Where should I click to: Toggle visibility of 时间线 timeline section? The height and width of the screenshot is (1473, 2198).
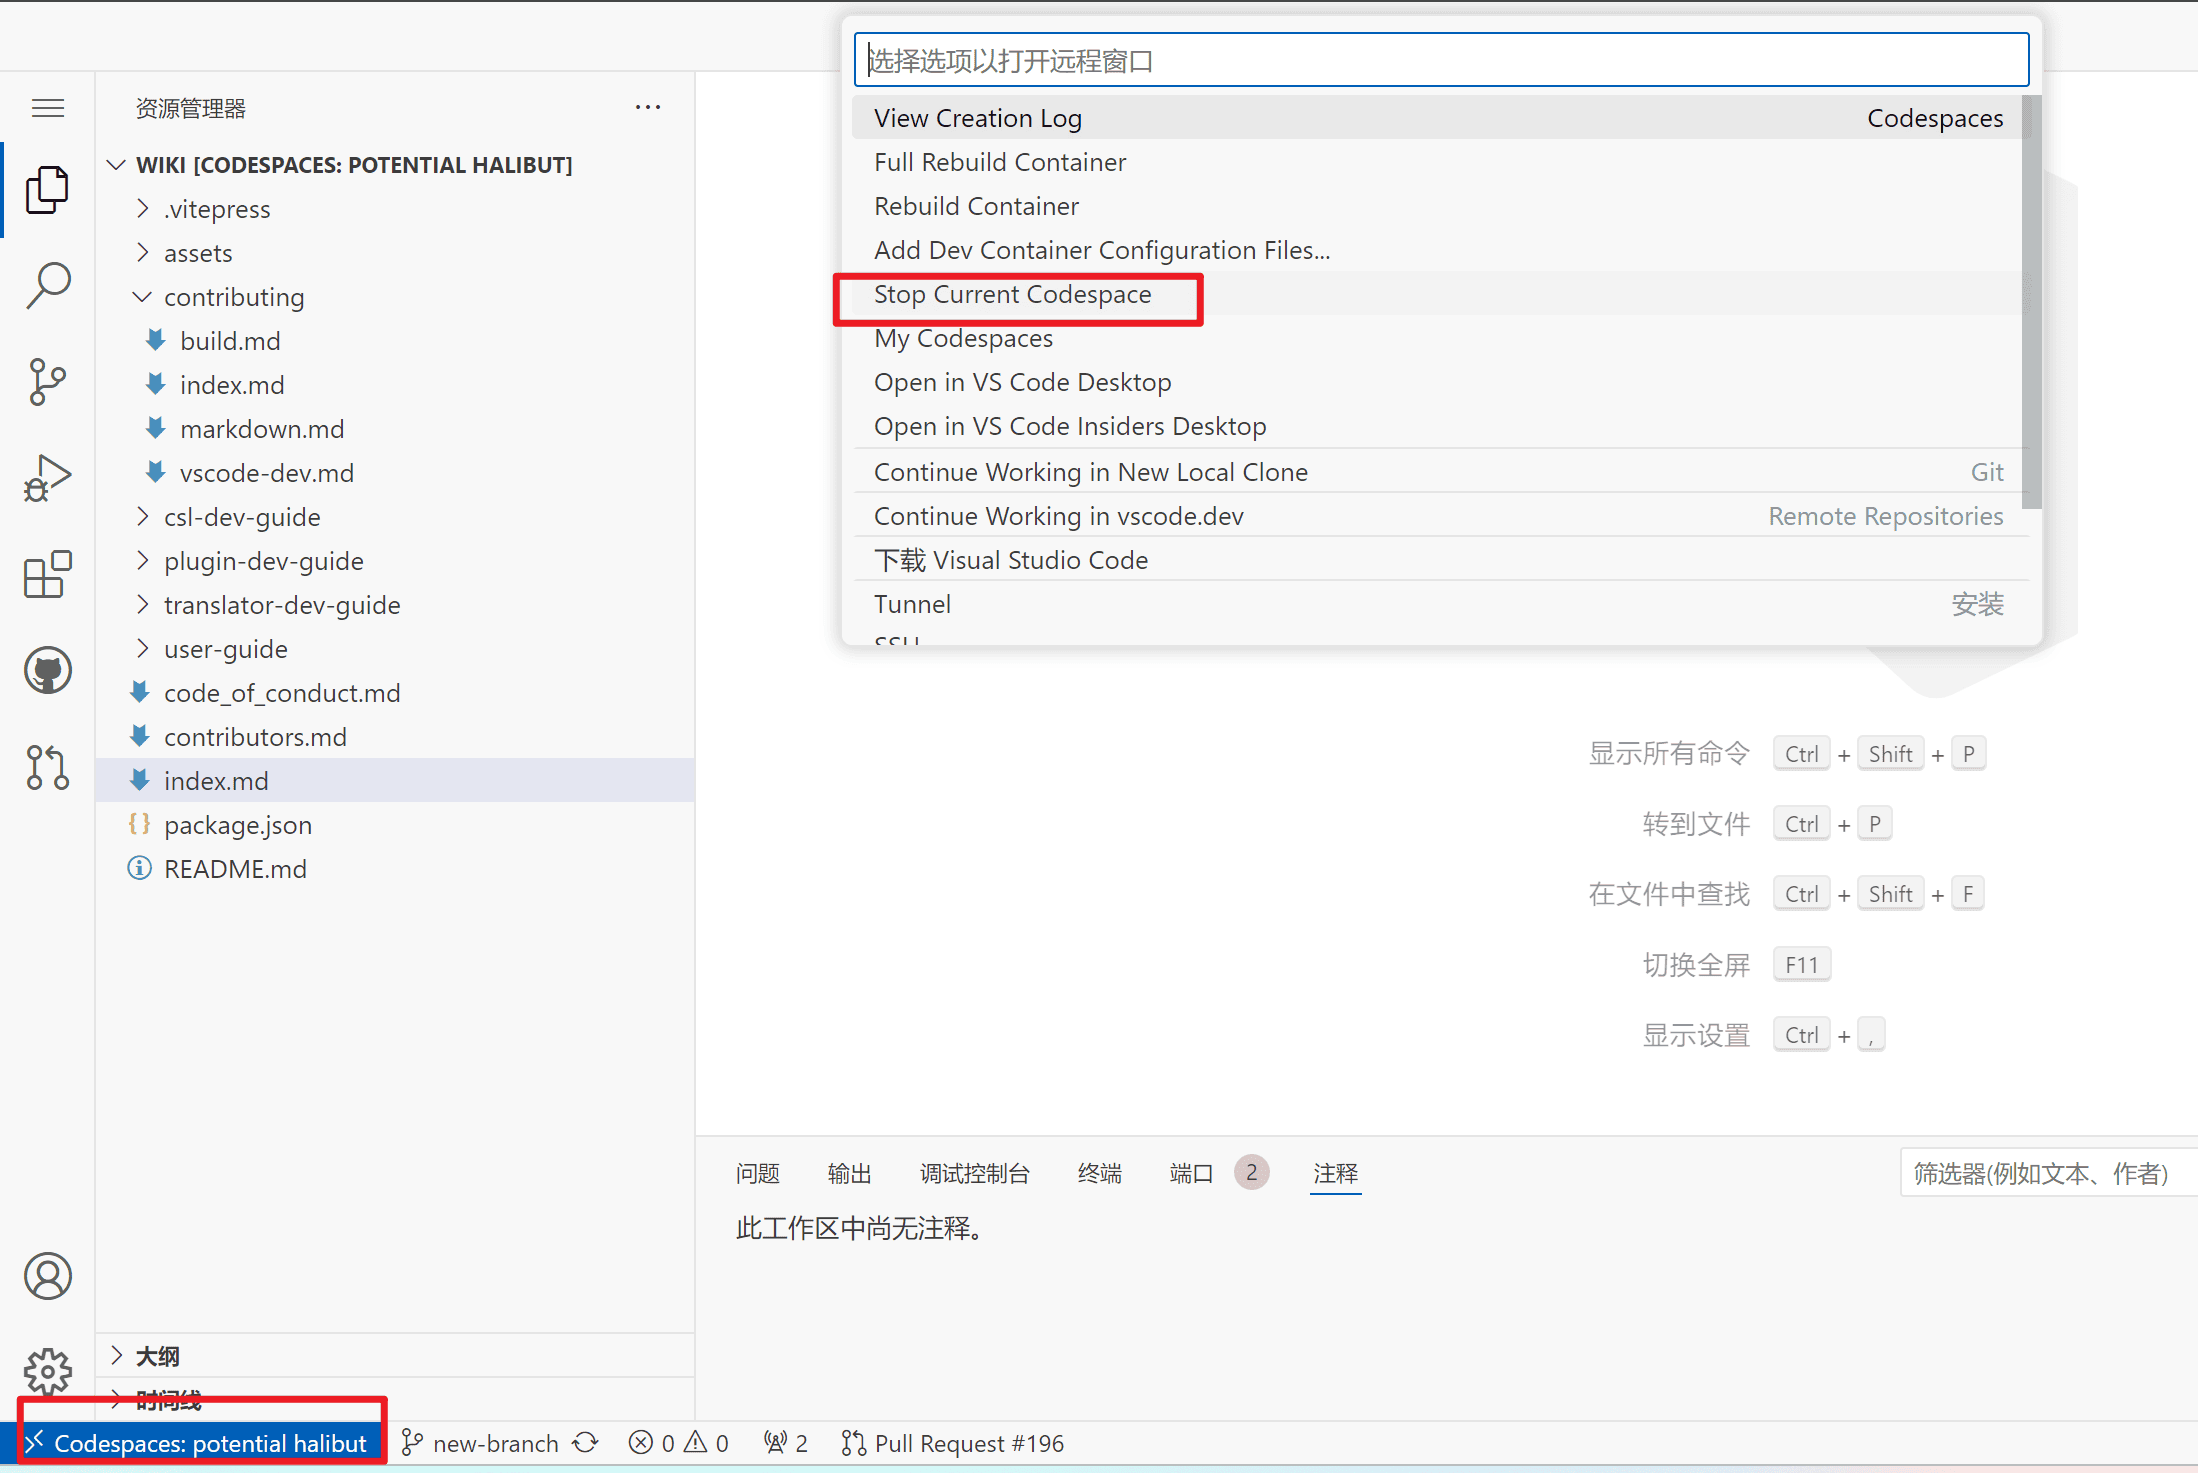click(127, 1399)
